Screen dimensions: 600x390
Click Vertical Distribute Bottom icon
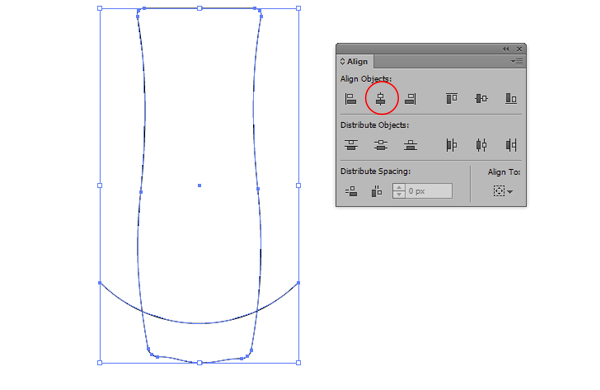tap(411, 145)
